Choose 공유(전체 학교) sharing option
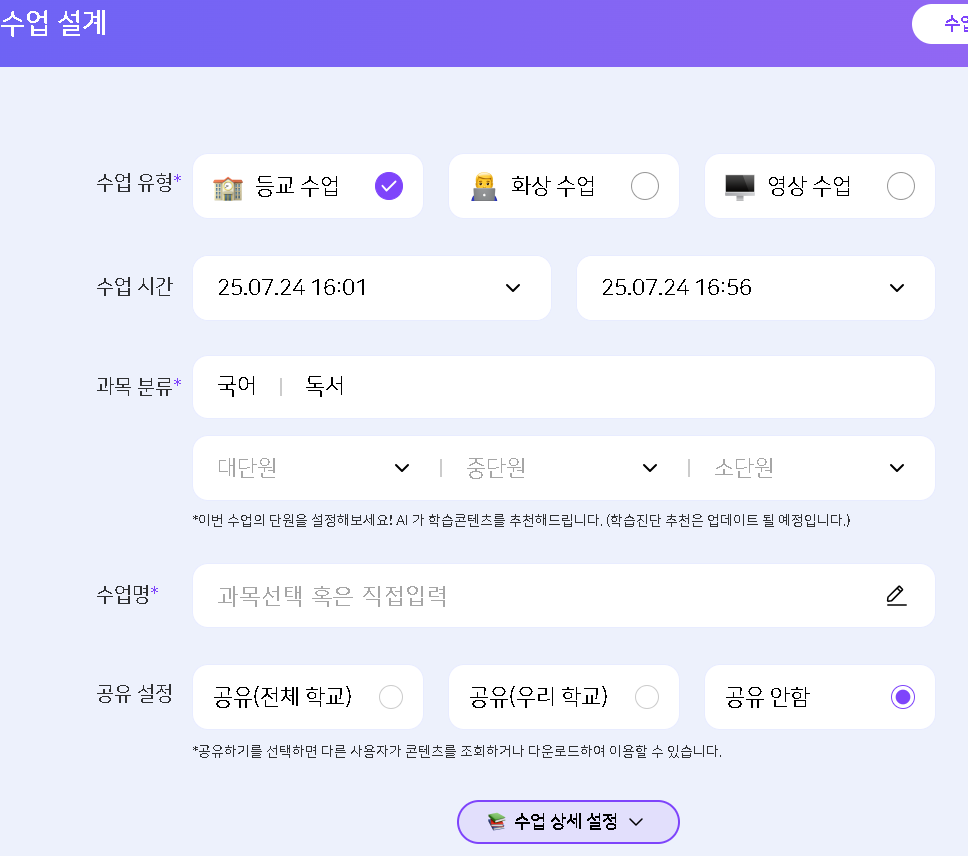 tap(391, 697)
